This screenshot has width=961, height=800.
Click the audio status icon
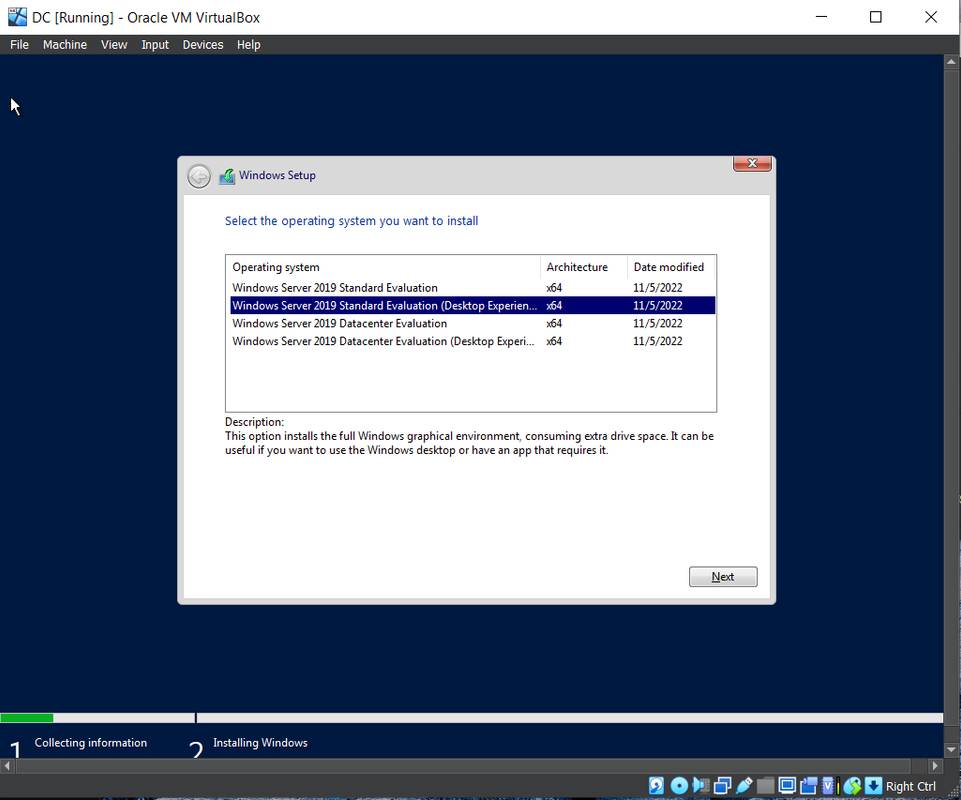pyautogui.click(x=701, y=786)
